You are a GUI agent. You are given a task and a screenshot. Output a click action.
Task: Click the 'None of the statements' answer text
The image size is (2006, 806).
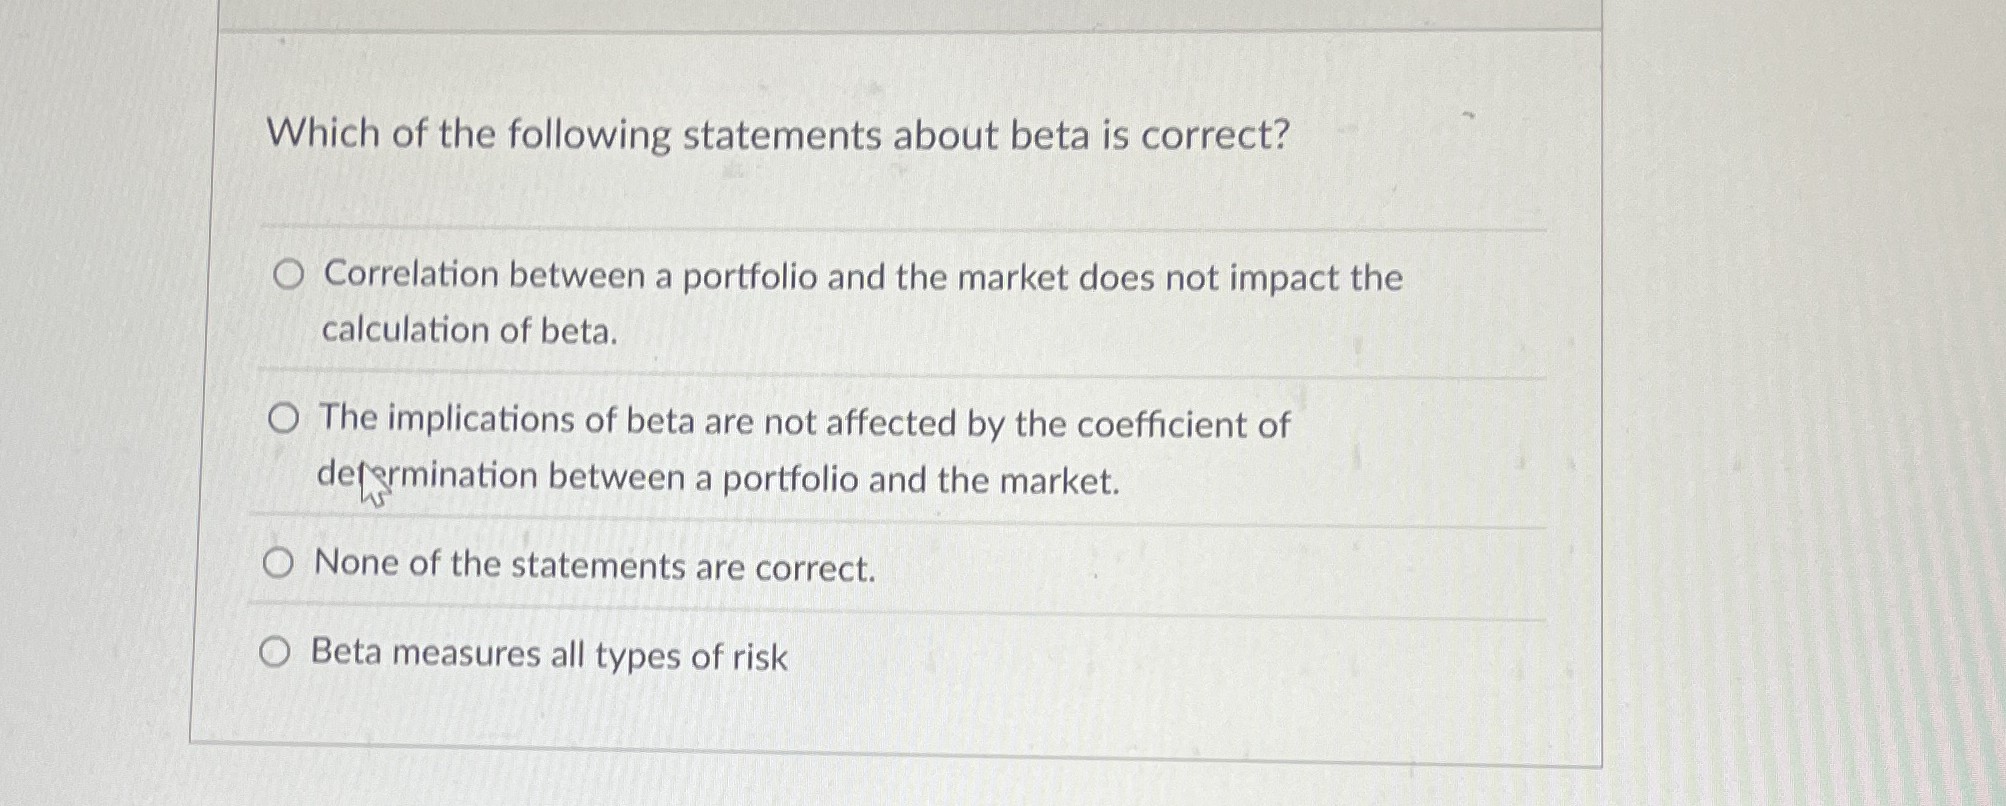(594, 566)
